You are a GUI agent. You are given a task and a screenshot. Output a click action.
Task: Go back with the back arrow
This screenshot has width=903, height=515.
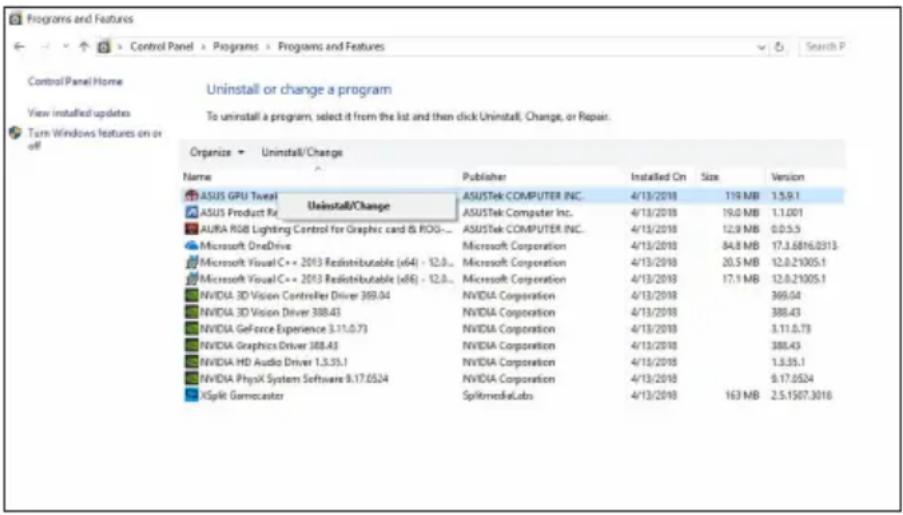(x=19, y=47)
